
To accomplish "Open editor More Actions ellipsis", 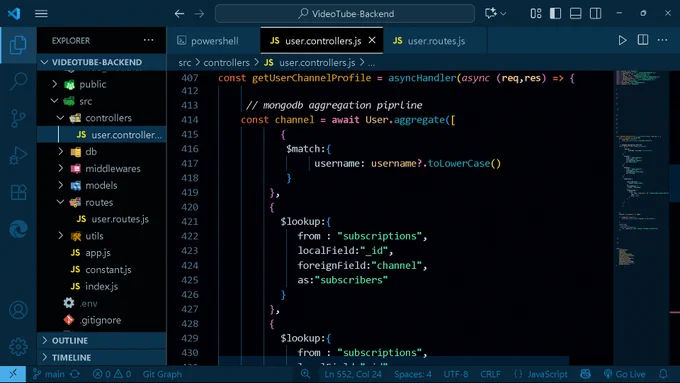I will coord(662,40).
